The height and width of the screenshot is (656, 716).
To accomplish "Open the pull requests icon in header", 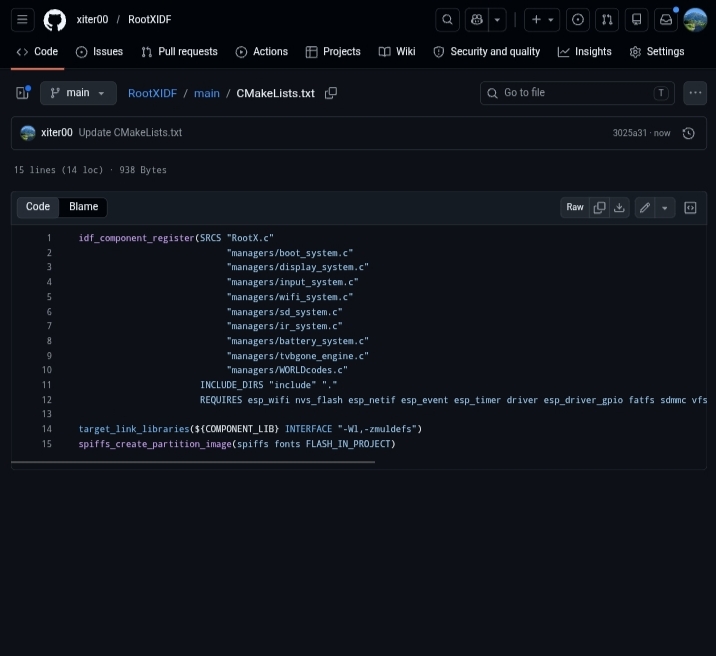I will 607,20.
